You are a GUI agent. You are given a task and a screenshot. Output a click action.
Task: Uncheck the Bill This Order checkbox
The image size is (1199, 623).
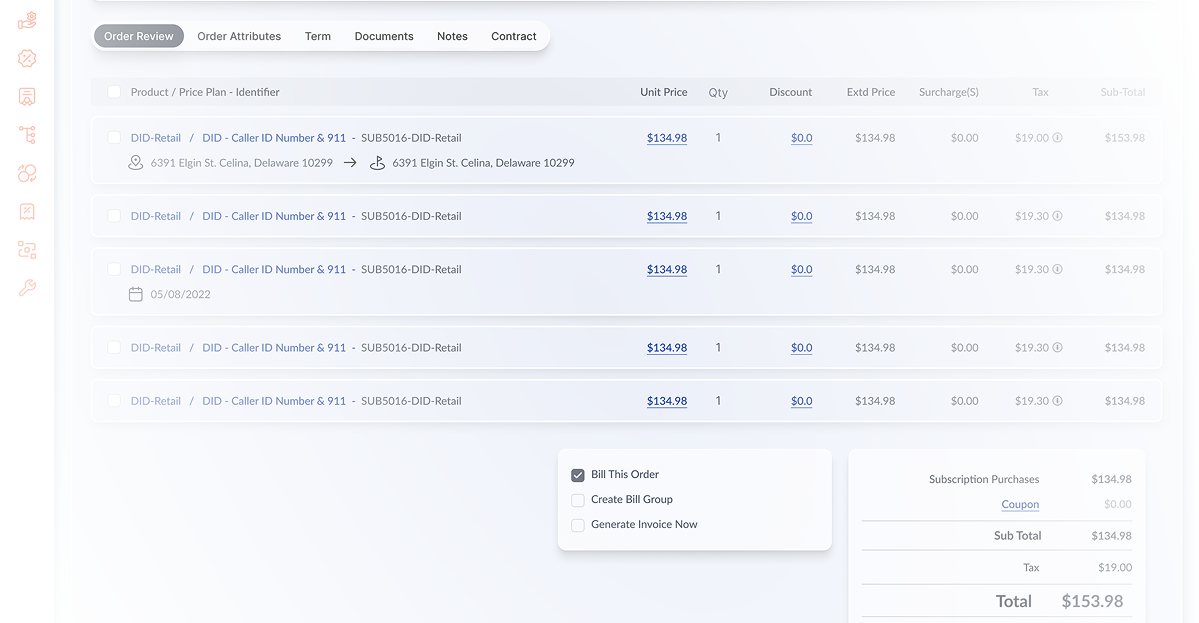click(578, 475)
